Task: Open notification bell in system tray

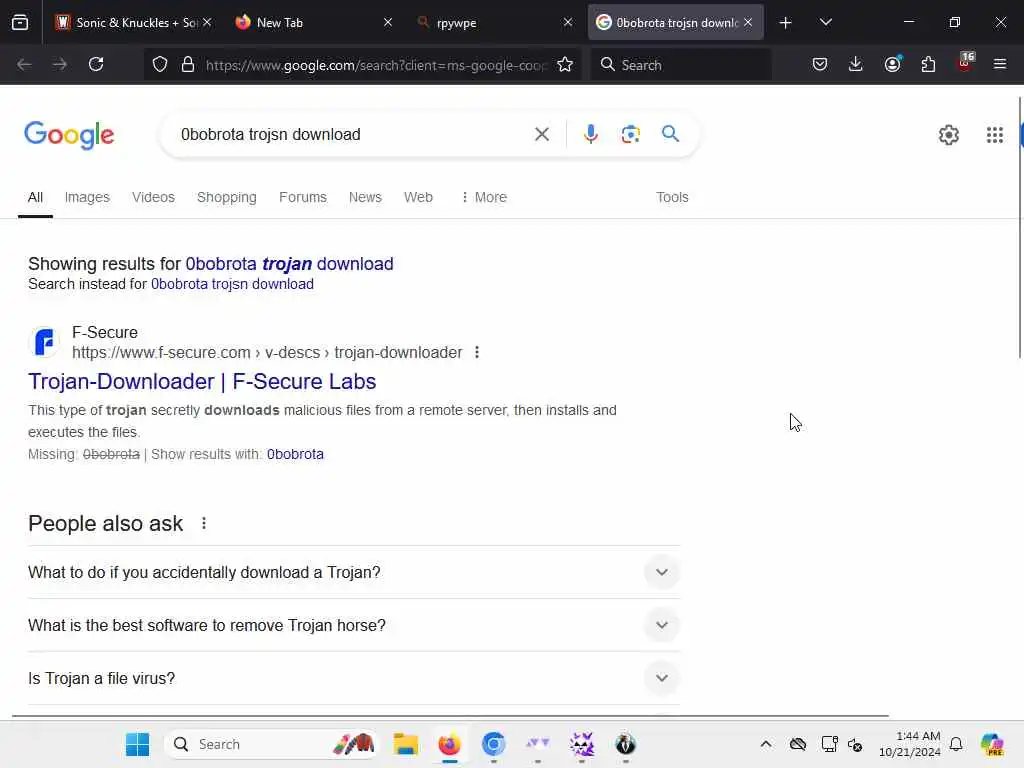Action: pyautogui.click(x=956, y=744)
